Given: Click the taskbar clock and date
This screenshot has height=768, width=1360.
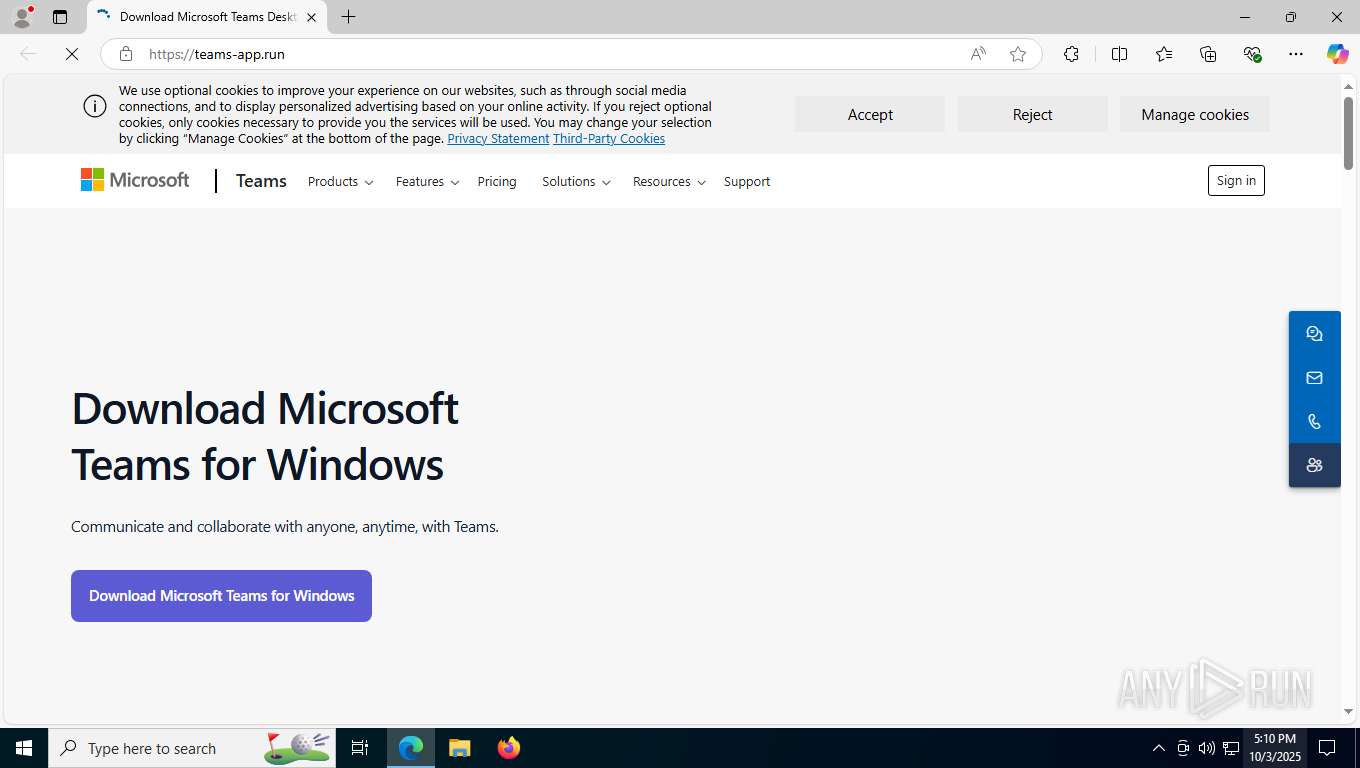Looking at the screenshot, I should (x=1275, y=748).
